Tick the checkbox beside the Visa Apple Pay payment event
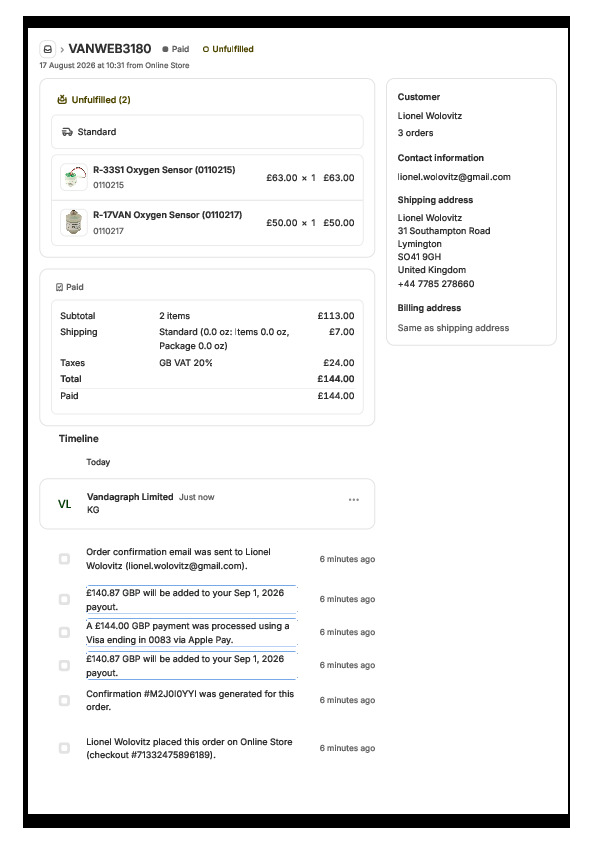This screenshot has height=842, width=595. [64, 633]
